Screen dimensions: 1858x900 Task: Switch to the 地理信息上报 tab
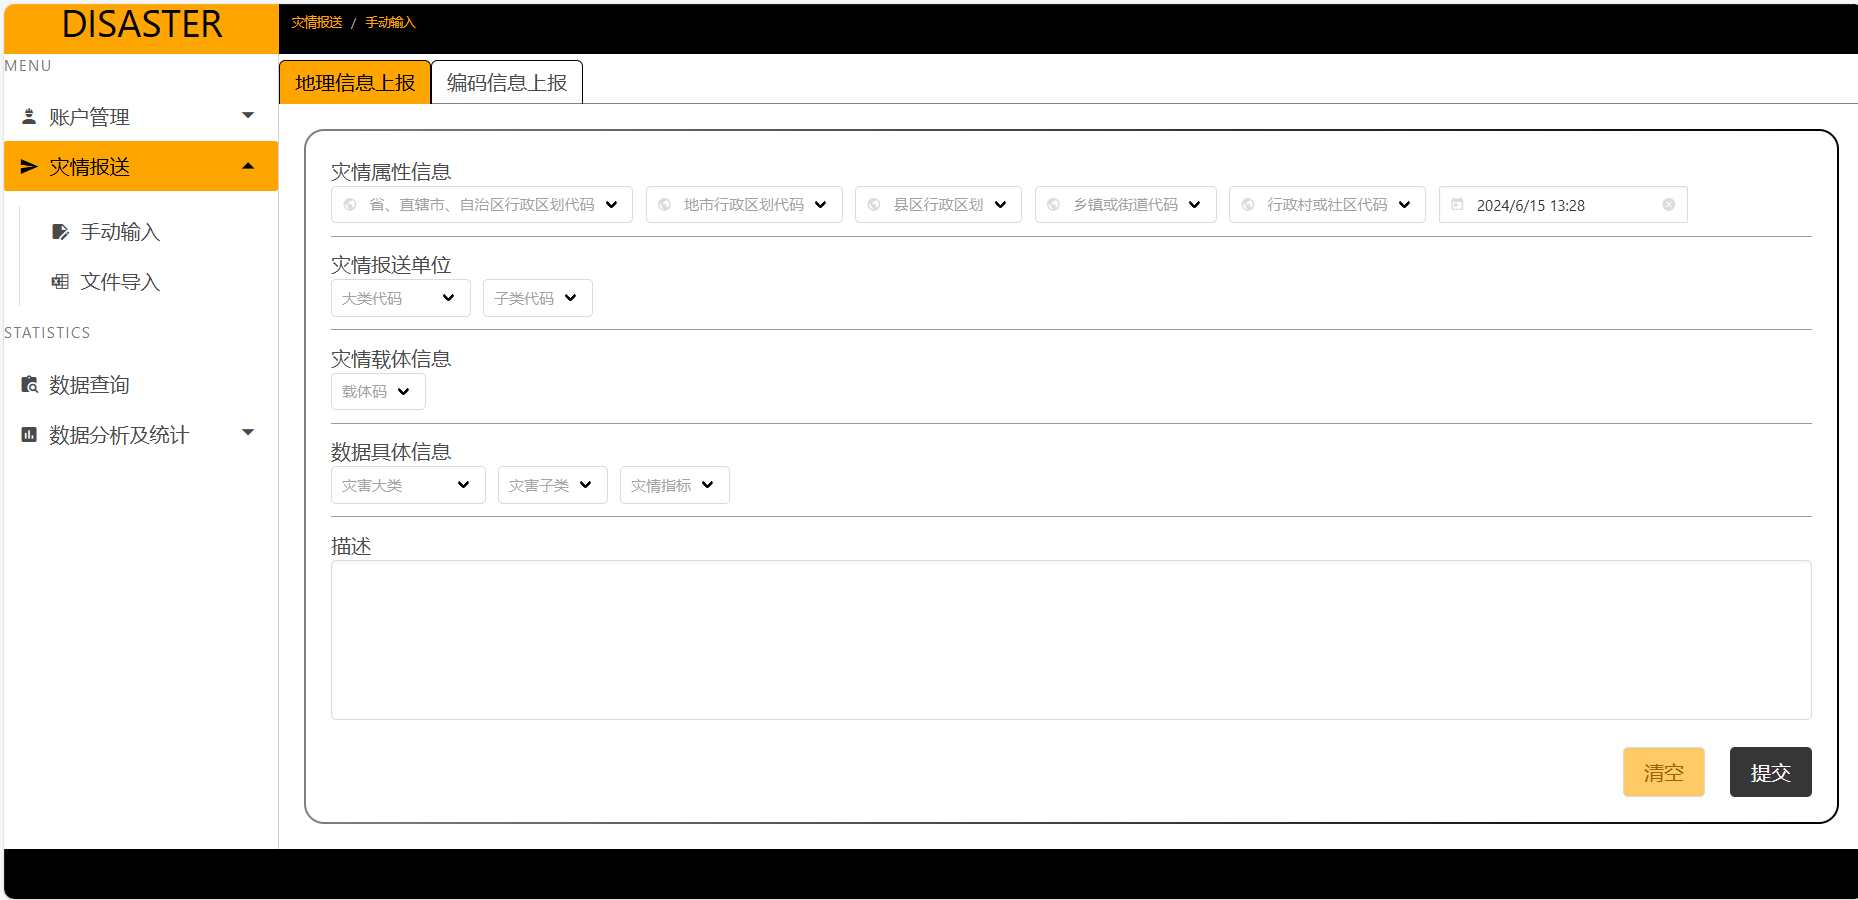click(355, 82)
